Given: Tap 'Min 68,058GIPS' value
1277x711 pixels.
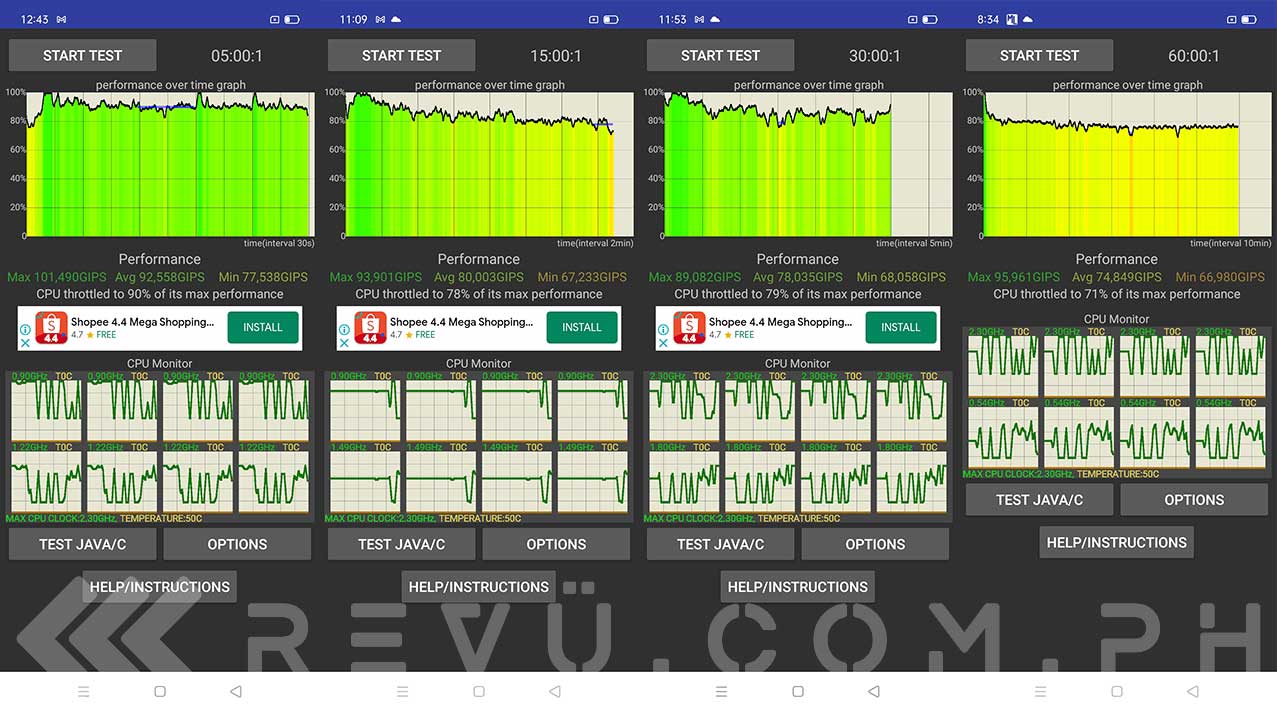Looking at the screenshot, I should pyautogui.click(x=901, y=277).
